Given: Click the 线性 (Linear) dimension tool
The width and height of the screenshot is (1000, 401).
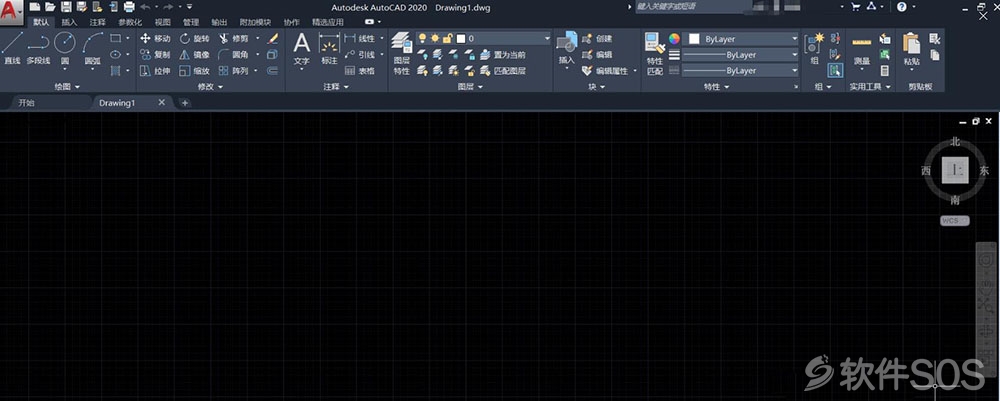Looking at the screenshot, I should click(x=360, y=38).
